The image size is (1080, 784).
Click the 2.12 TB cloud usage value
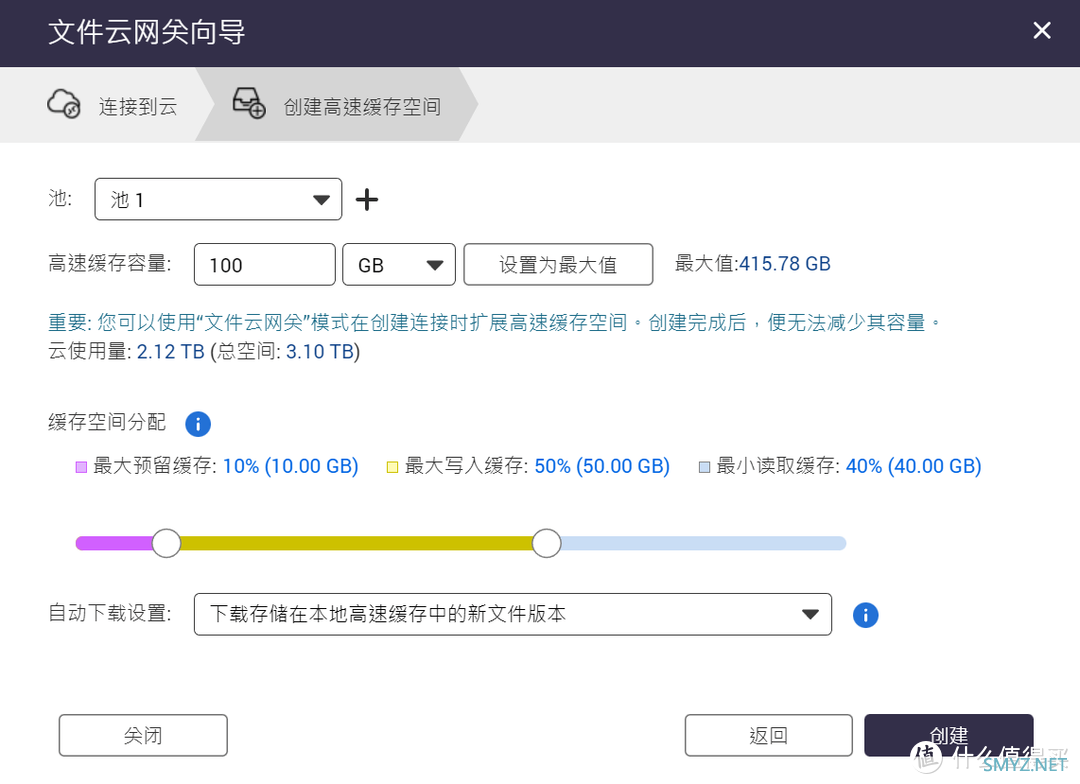(x=171, y=351)
